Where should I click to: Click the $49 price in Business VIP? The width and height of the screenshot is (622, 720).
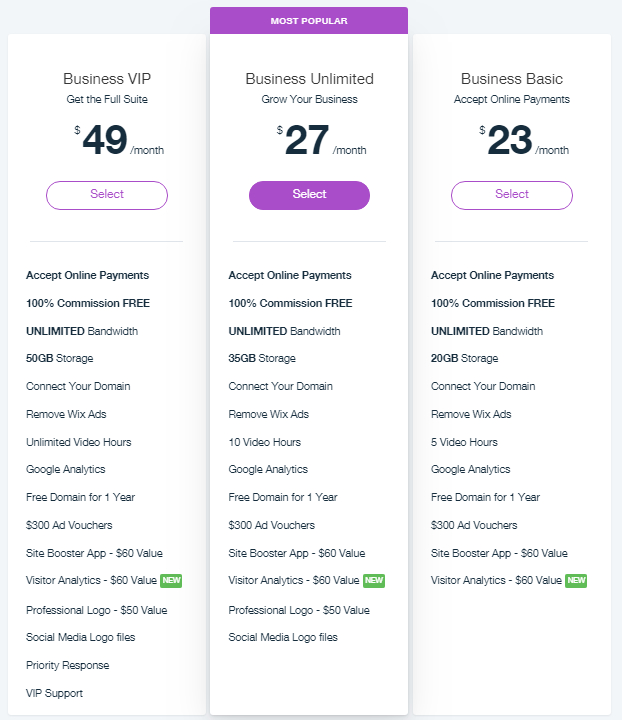(105, 141)
